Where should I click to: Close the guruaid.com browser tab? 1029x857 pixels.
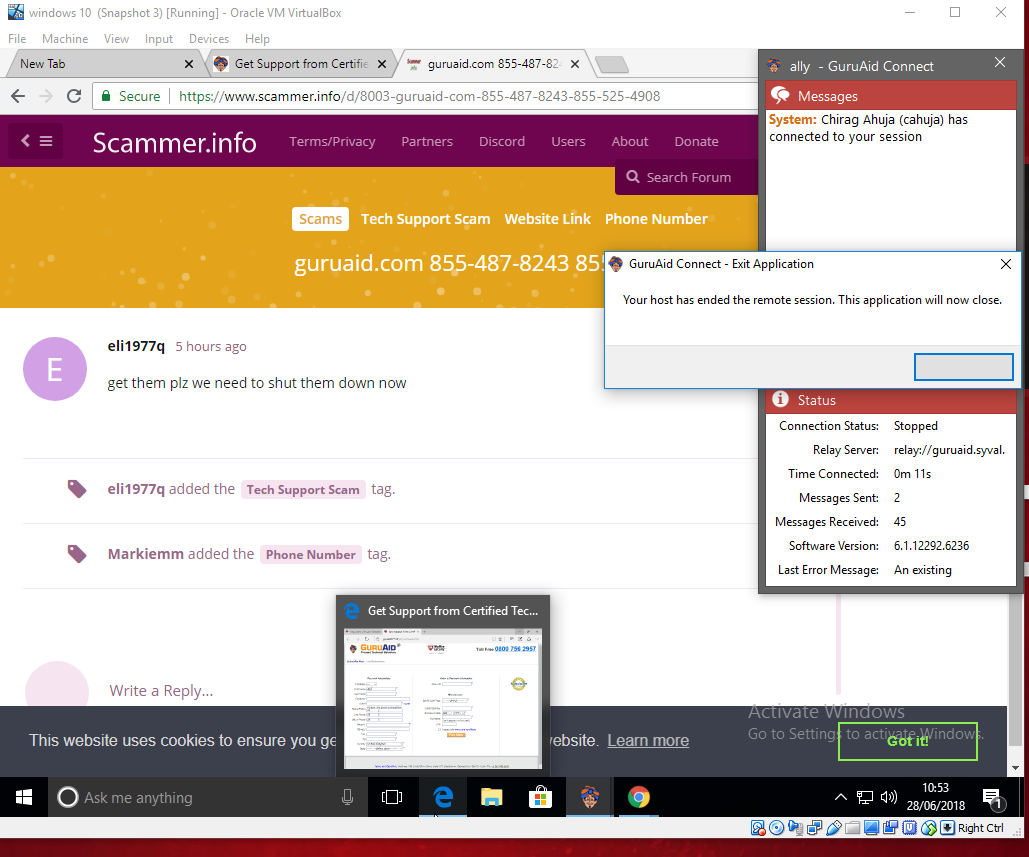[575, 64]
